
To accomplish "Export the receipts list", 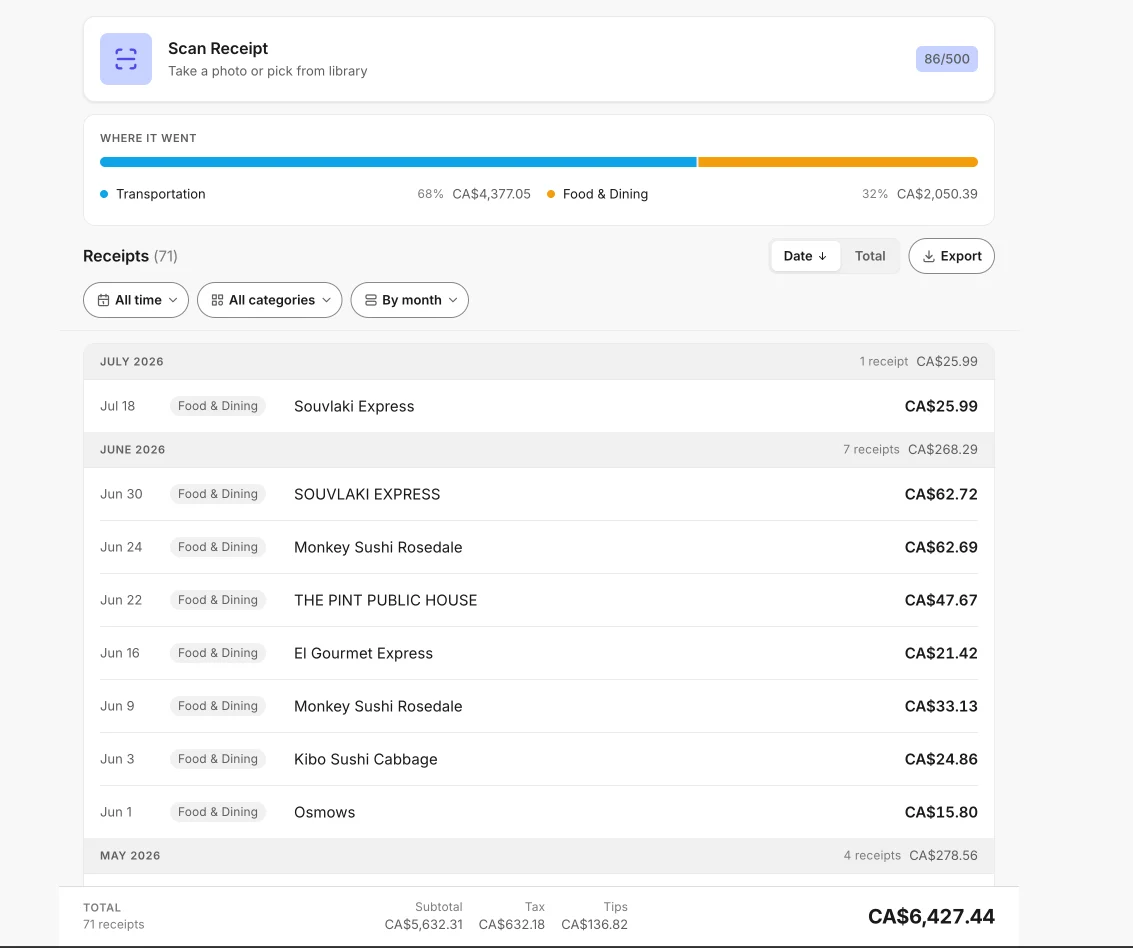I will point(952,256).
